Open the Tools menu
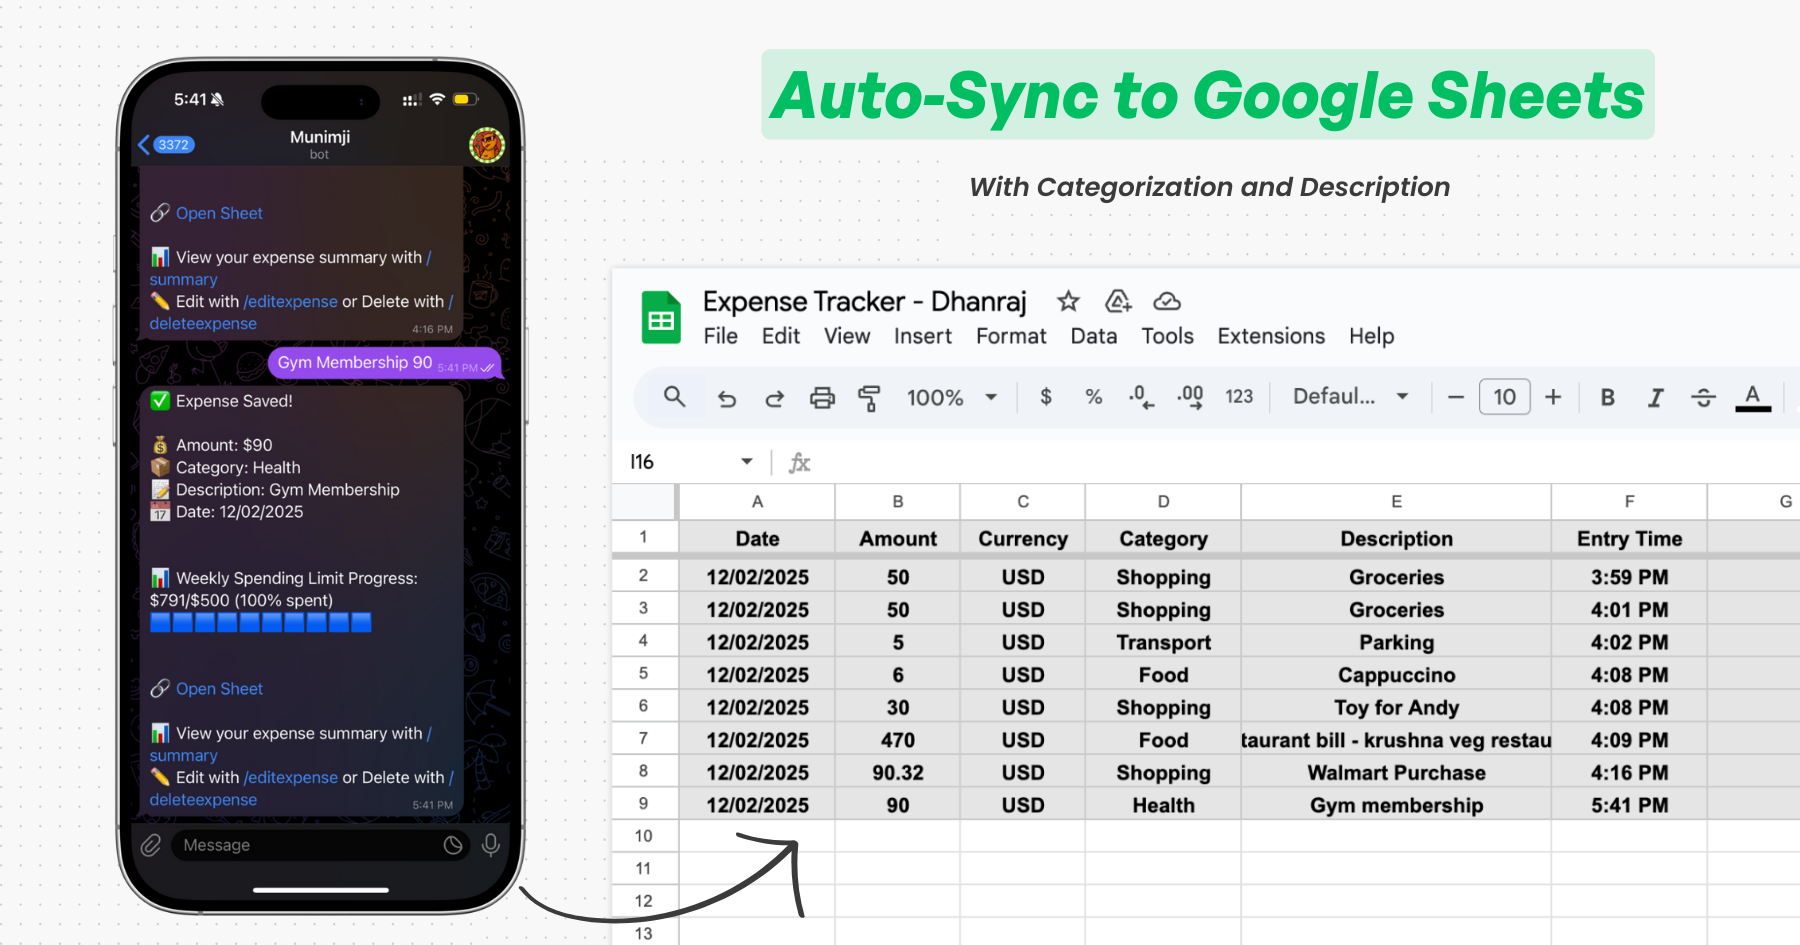 (1168, 336)
